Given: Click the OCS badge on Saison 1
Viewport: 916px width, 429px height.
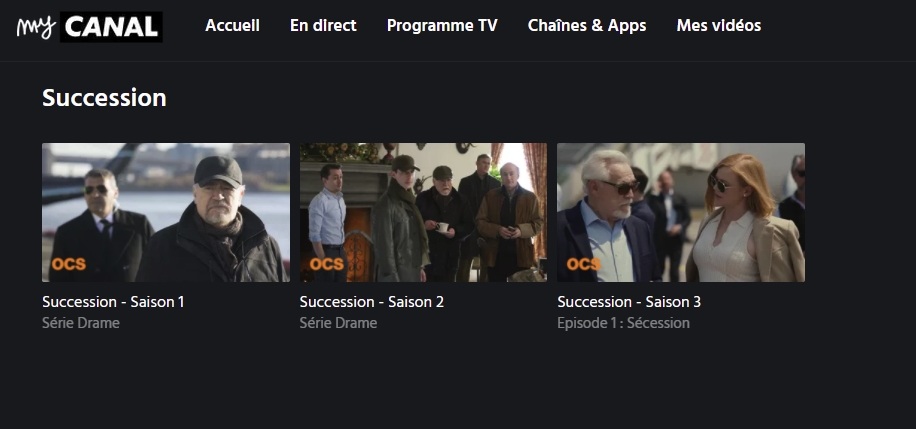Looking at the screenshot, I should point(69,264).
